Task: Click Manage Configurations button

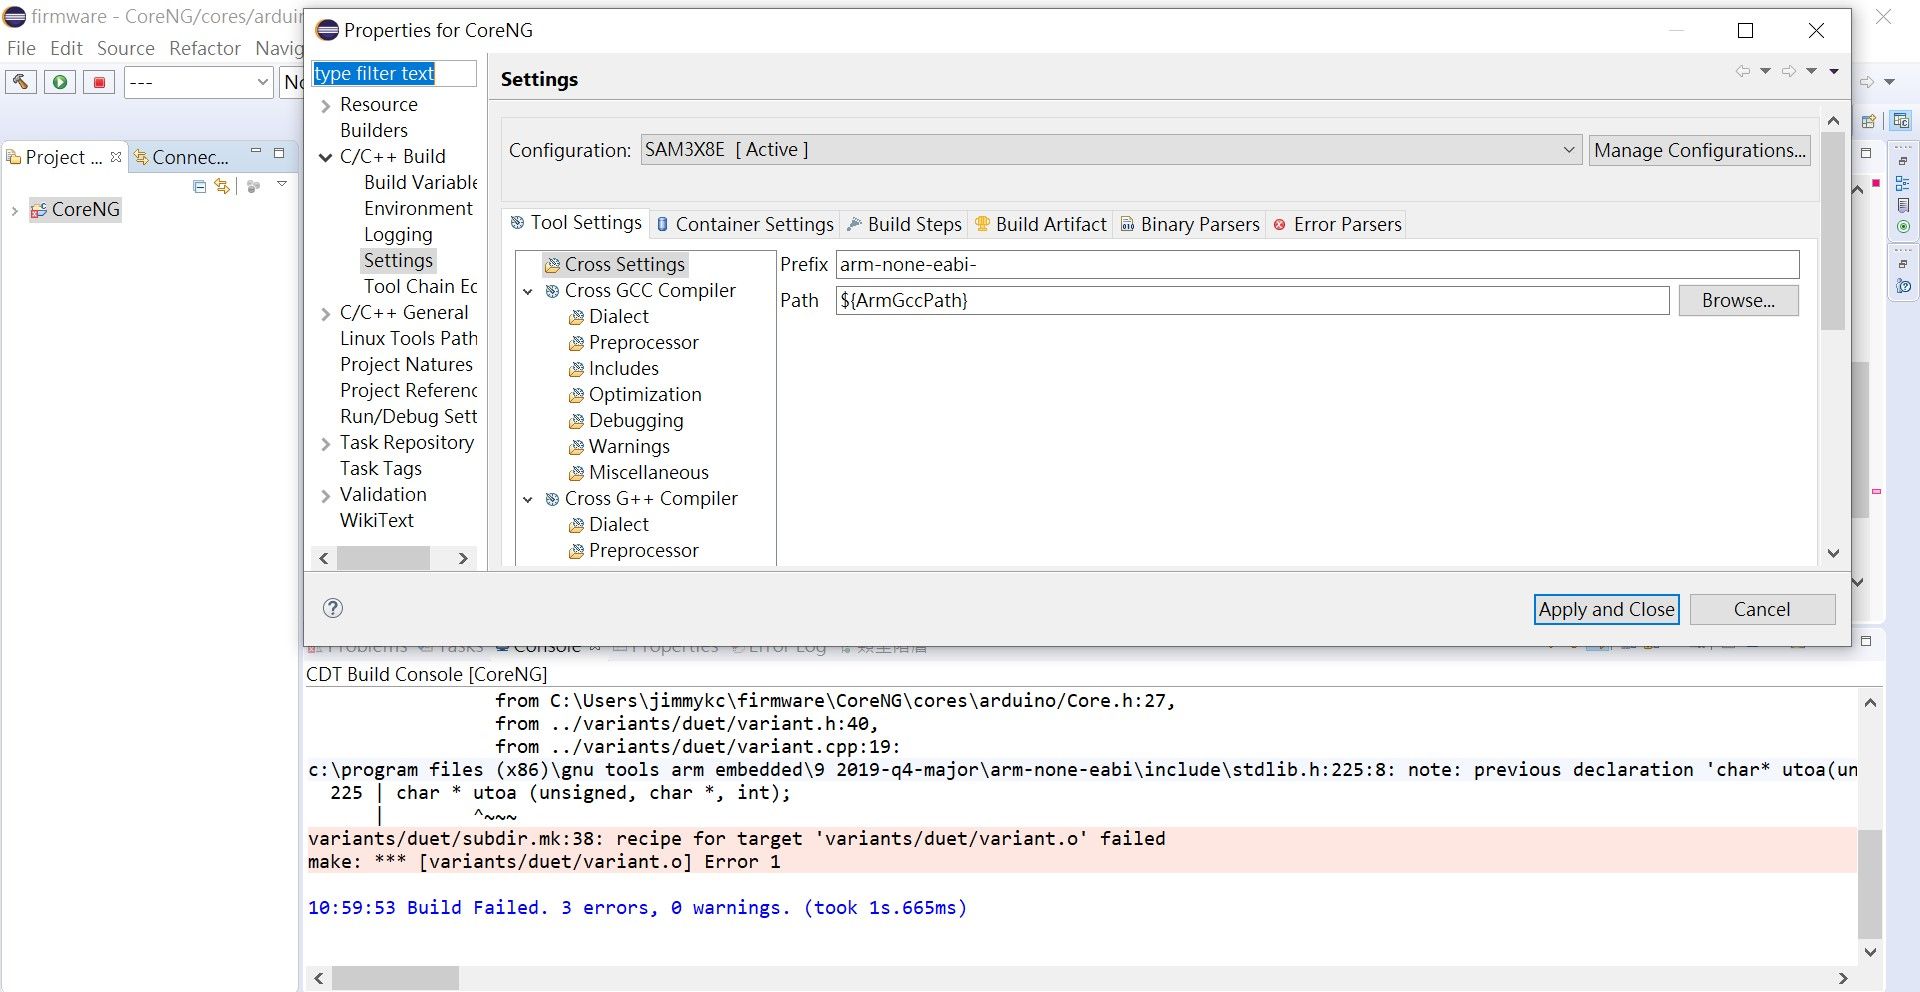Action: 1699,150
